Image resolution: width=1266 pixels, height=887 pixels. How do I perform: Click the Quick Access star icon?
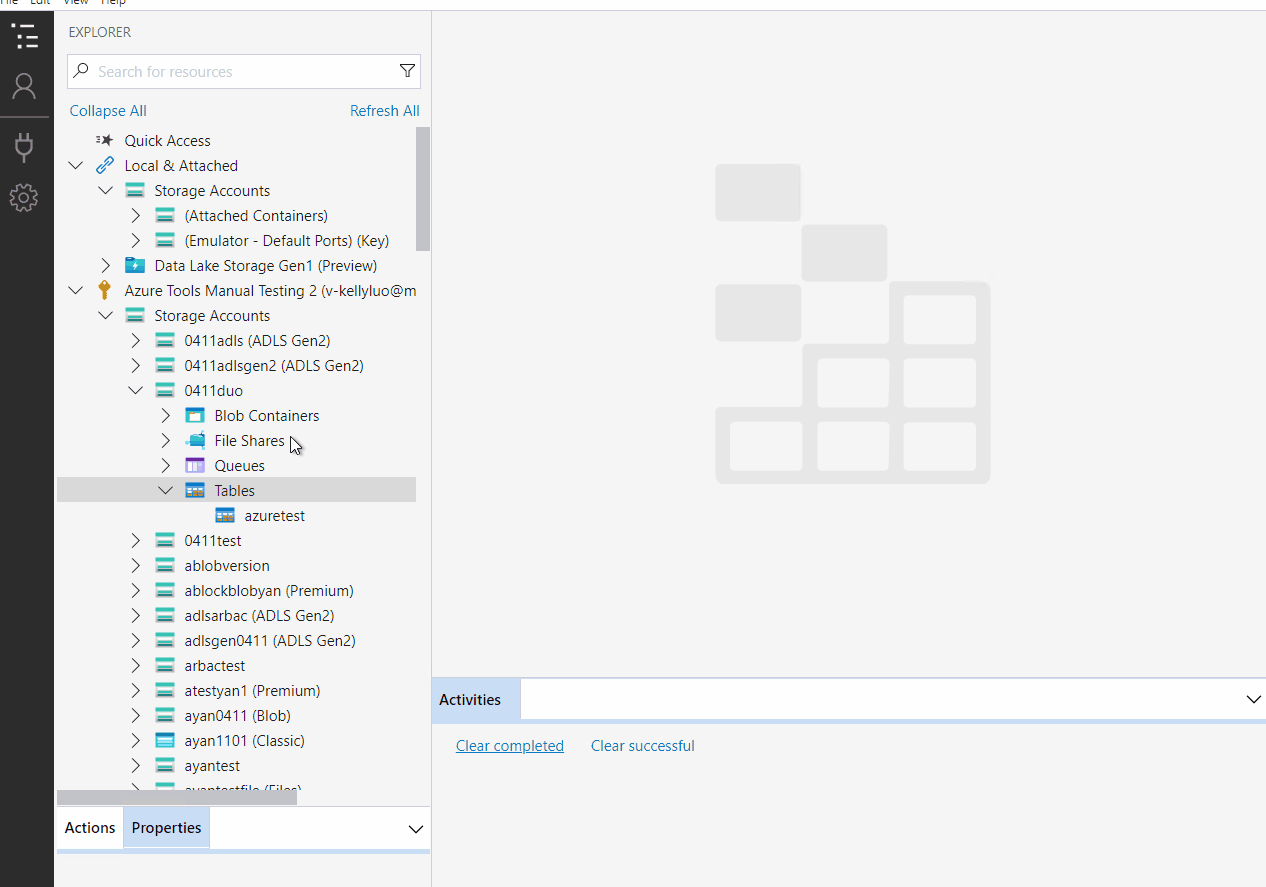[104, 141]
